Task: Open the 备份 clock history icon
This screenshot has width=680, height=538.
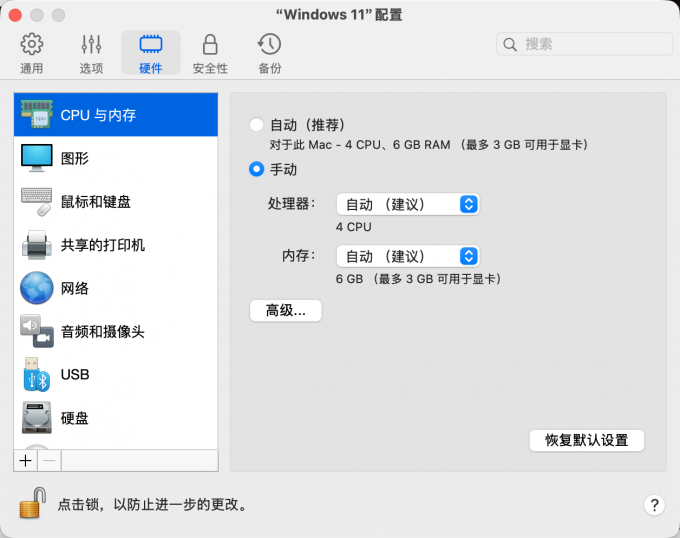Action: [x=269, y=44]
